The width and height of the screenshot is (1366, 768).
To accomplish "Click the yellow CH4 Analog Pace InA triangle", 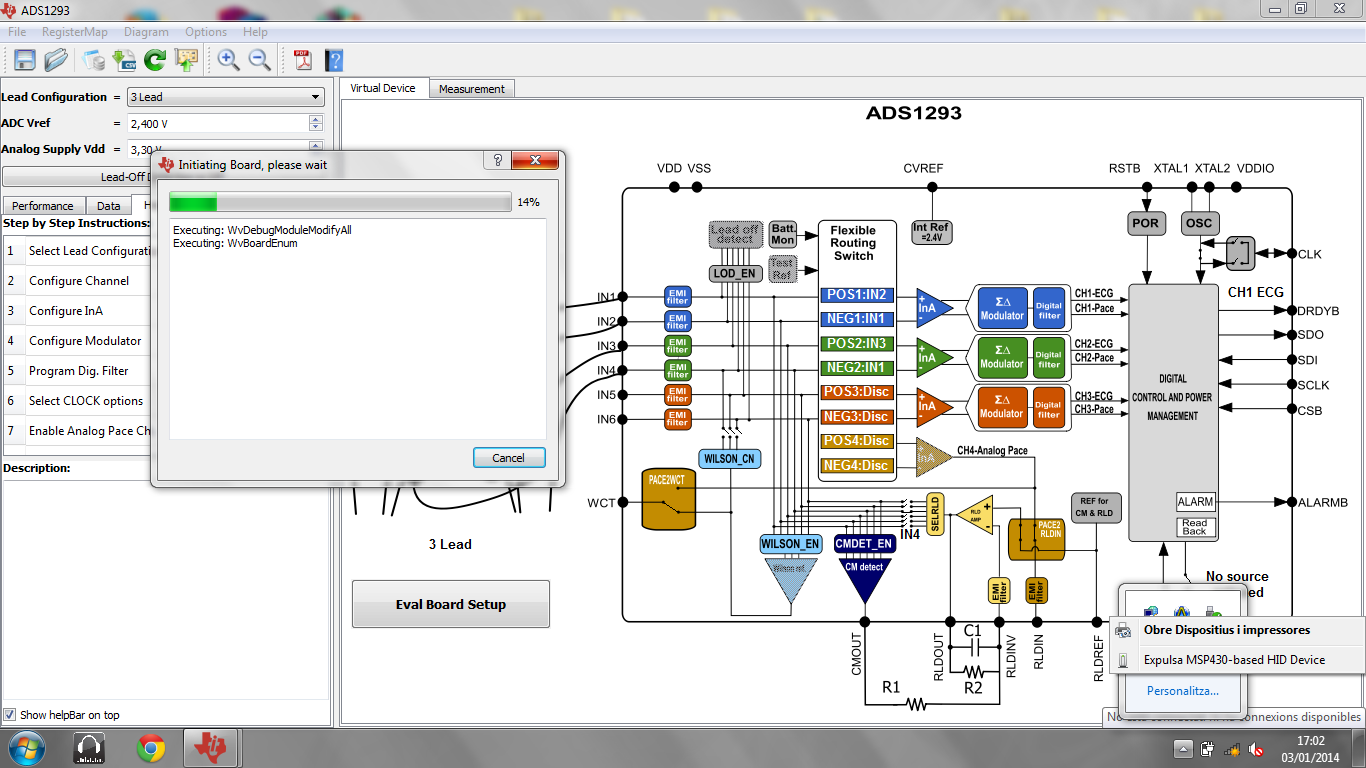I will (933, 456).
